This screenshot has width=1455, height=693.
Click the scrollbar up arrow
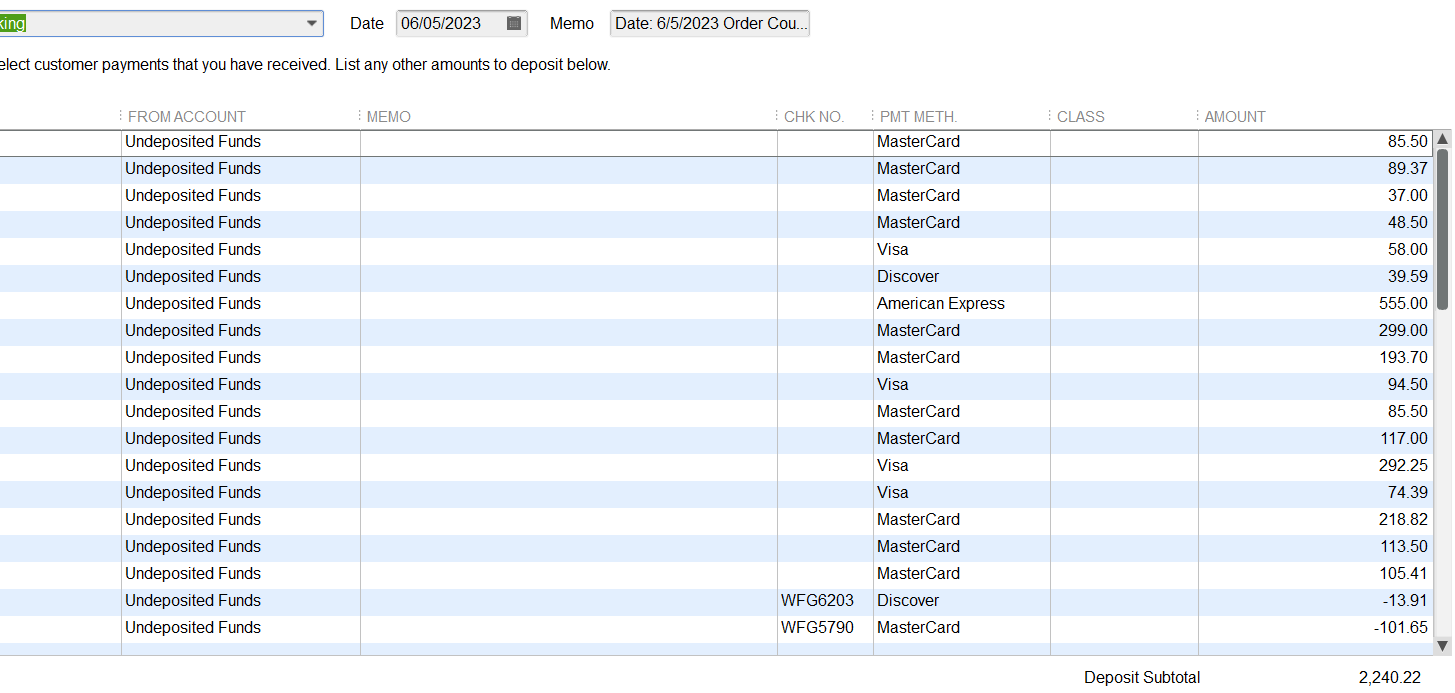click(1442, 139)
